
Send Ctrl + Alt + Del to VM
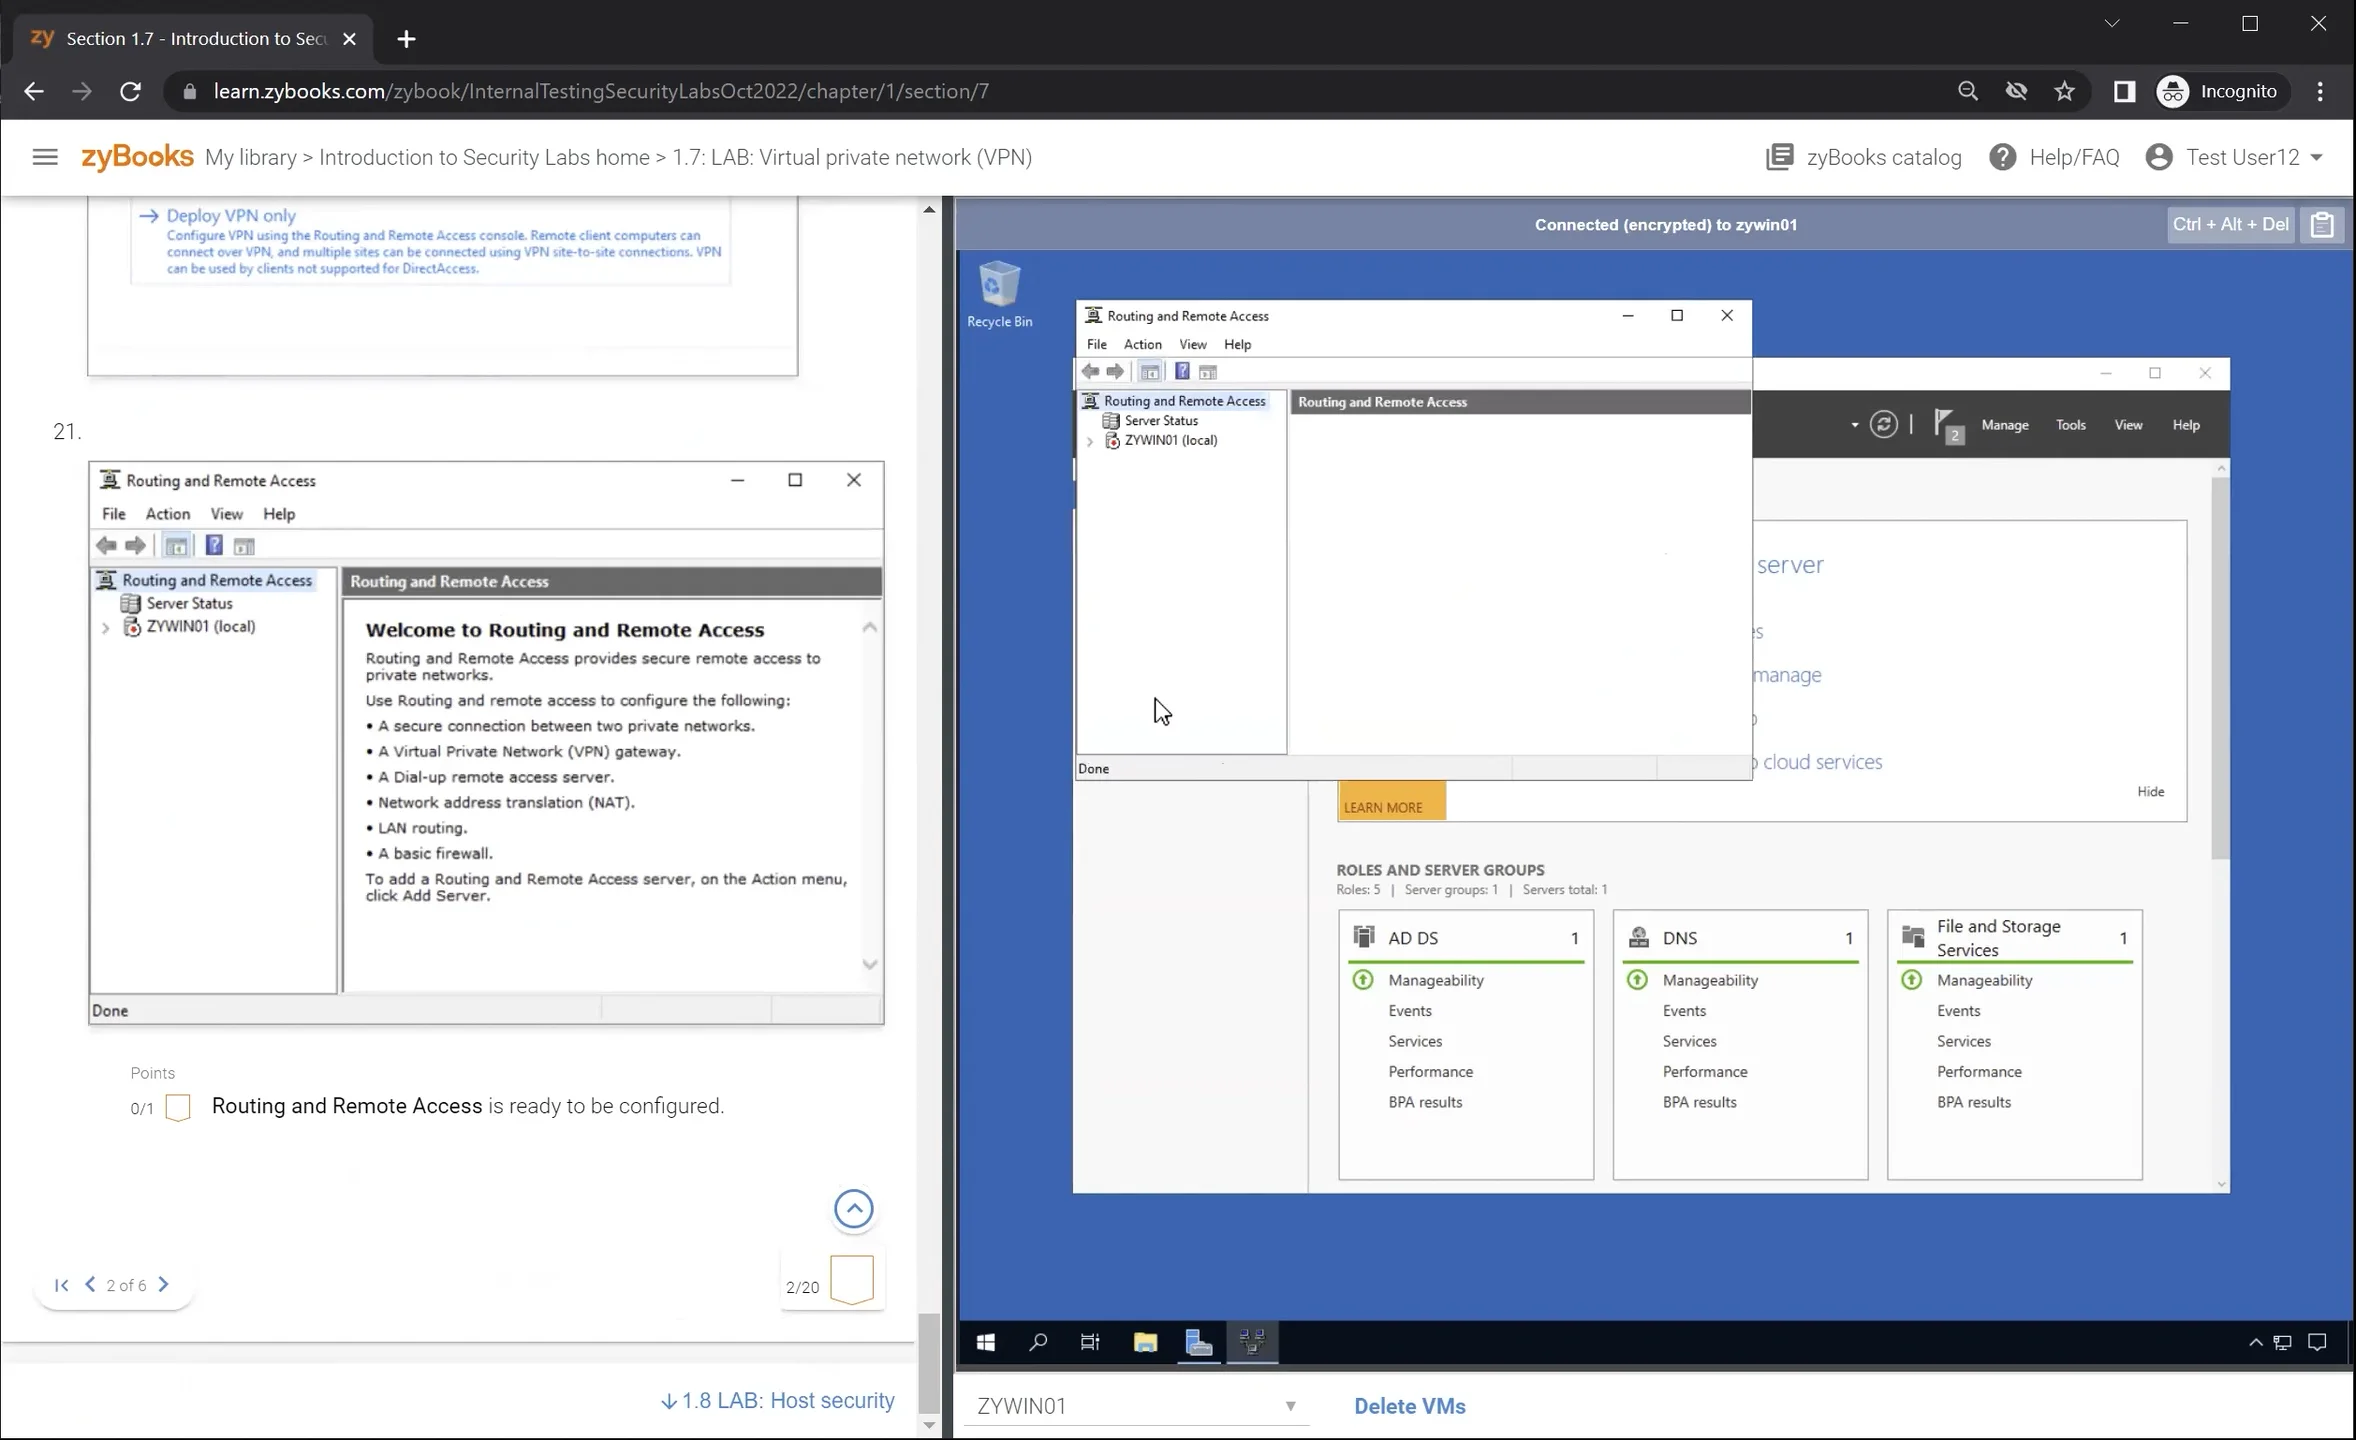click(2230, 225)
